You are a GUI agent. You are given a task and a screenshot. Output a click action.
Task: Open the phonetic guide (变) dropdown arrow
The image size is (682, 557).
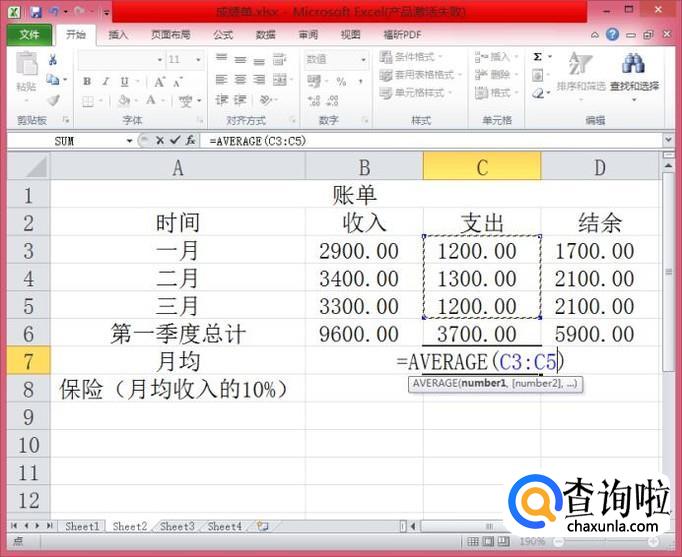pyautogui.click(x=199, y=101)
